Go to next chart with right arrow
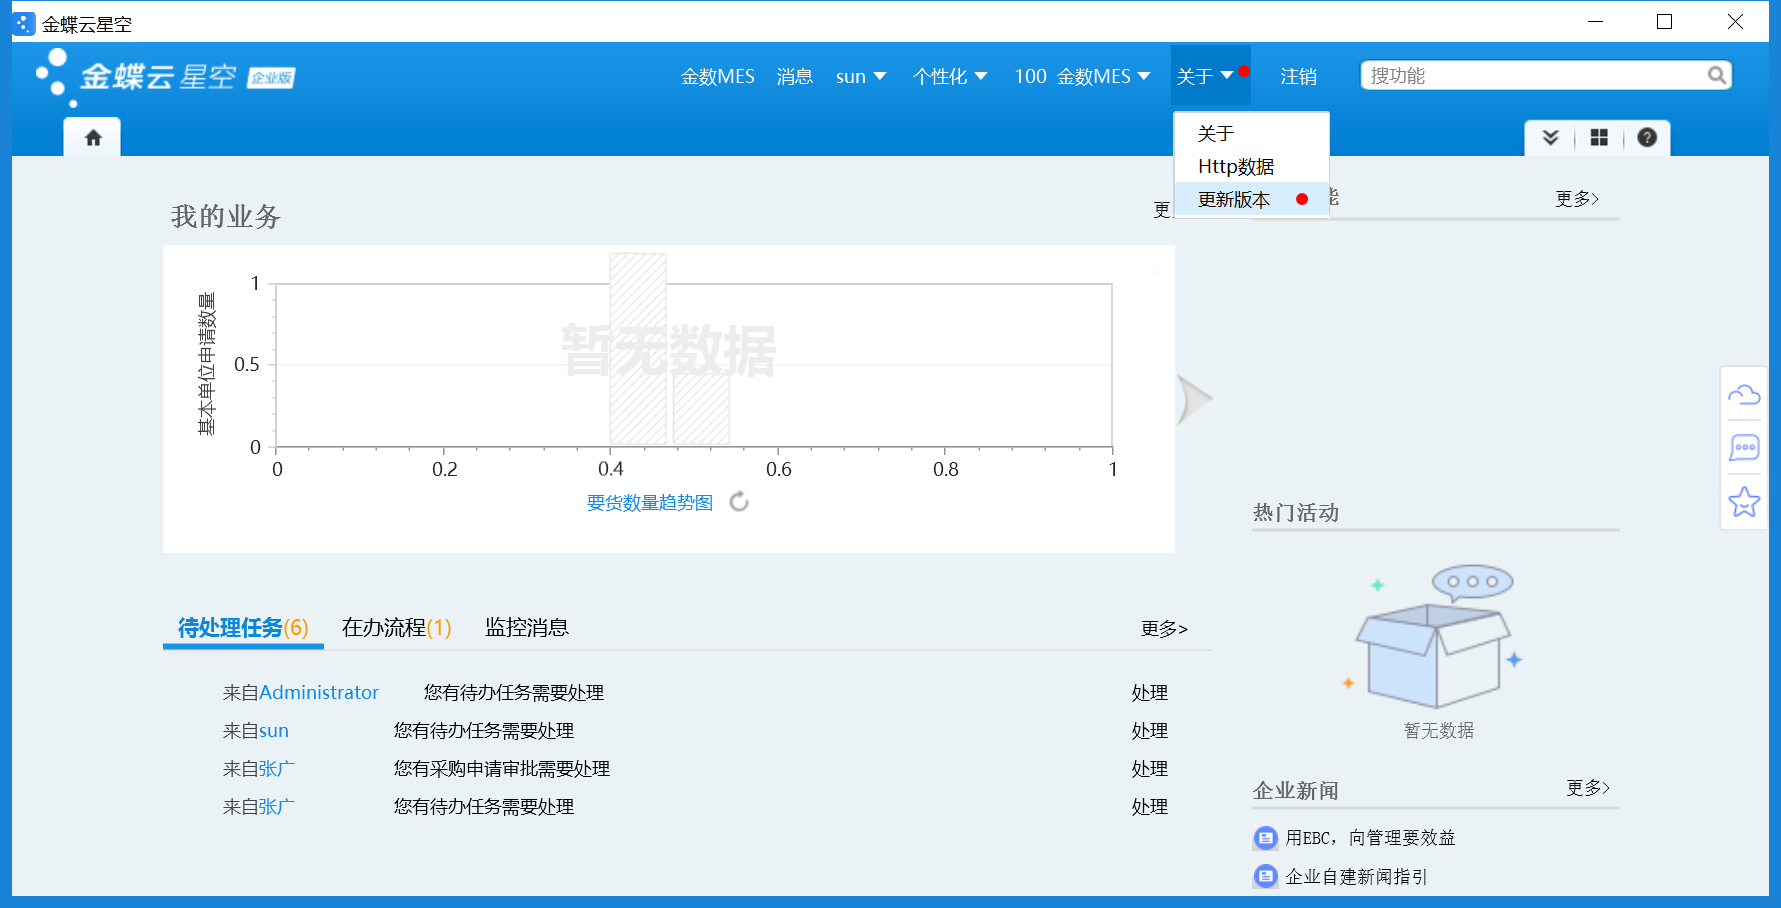 click(x=1194, y=399)
